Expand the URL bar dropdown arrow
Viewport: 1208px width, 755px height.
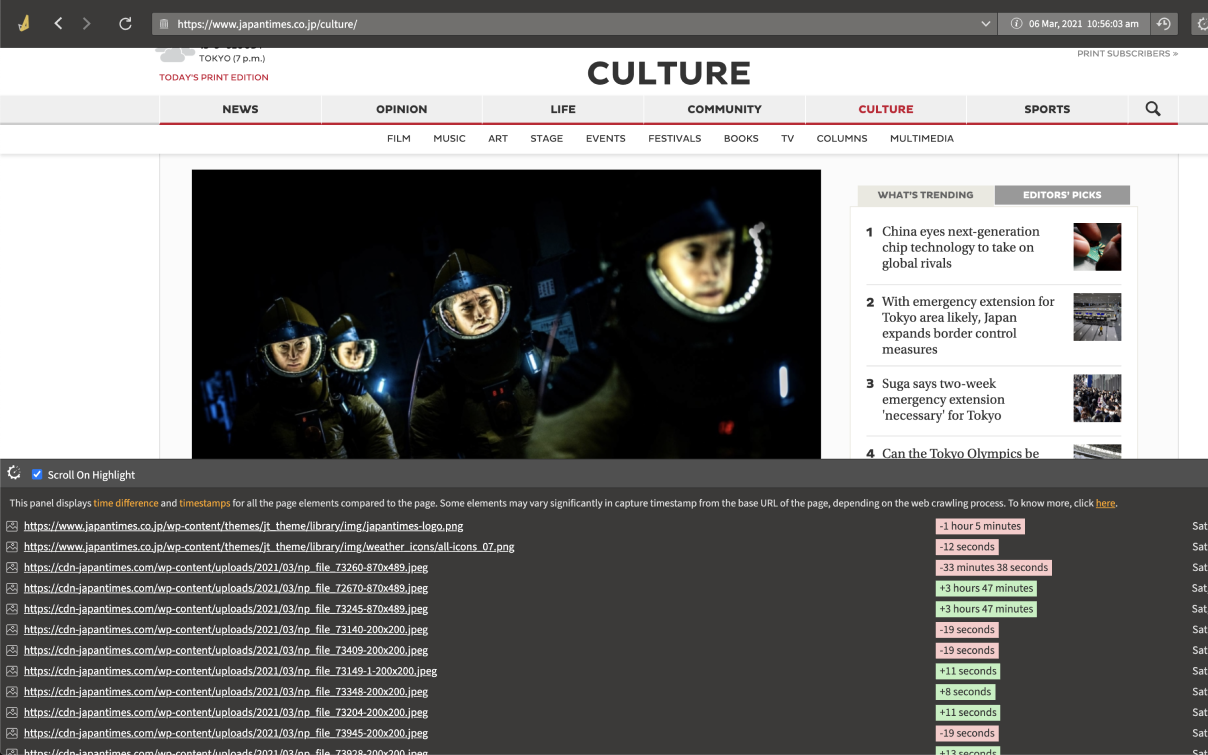click(x=987, y=24)
